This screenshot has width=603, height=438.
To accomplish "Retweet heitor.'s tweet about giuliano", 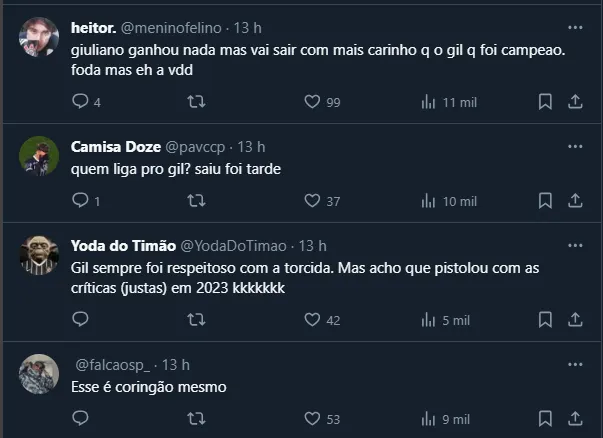I will (x=198, y=102).
